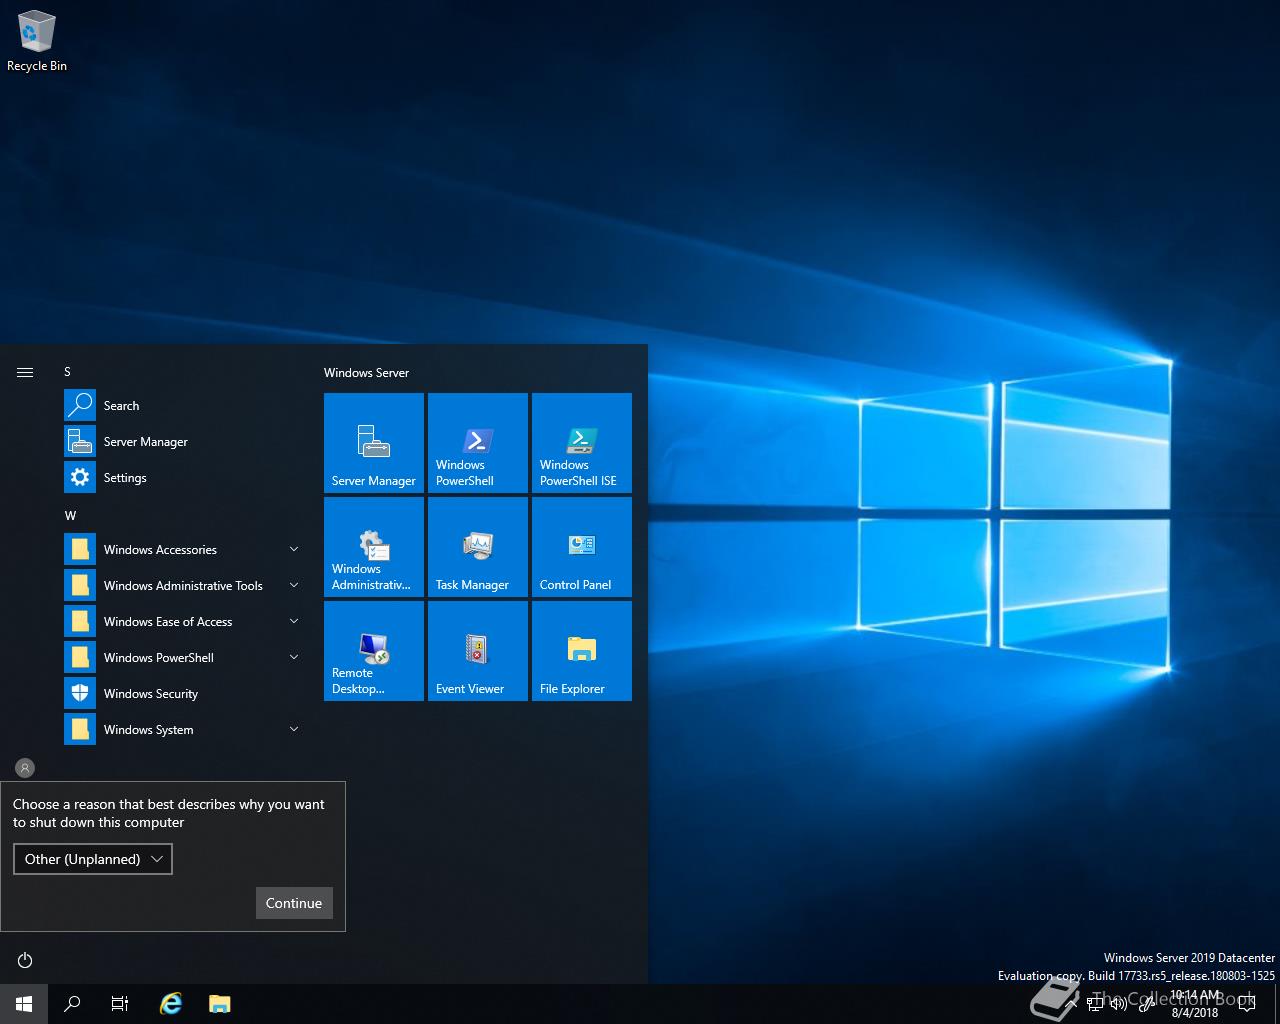Launch the Windows PowerShell tile
The height and width of the screenshot is (1024, 1280).
(x=478, y=443)
